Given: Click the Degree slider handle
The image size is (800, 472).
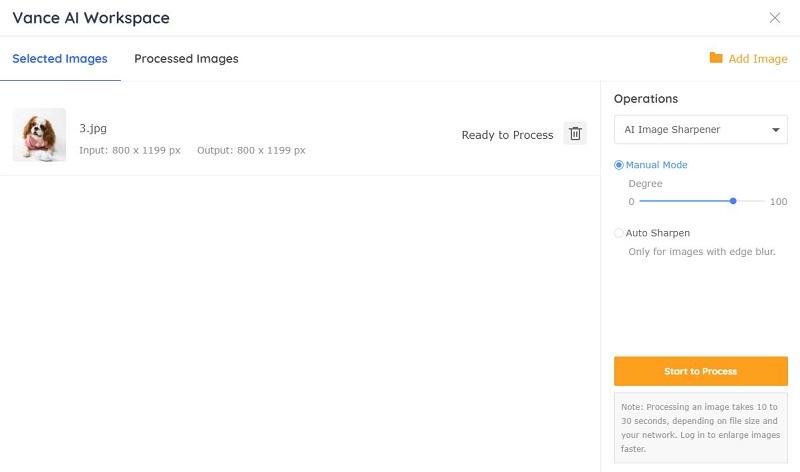Looking at the screenshot, I should point(733,201).
